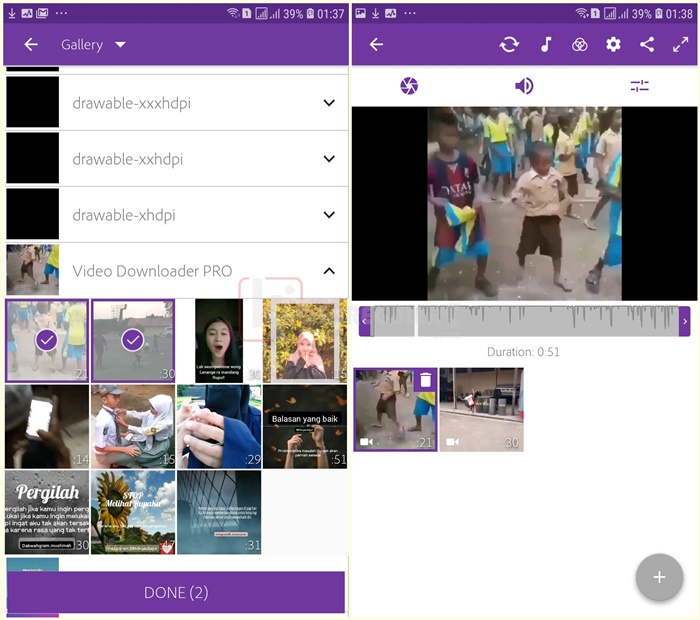Tap the DONE (2) button
The height and width of the screenshot is (620, 700).
coord(176,592)
